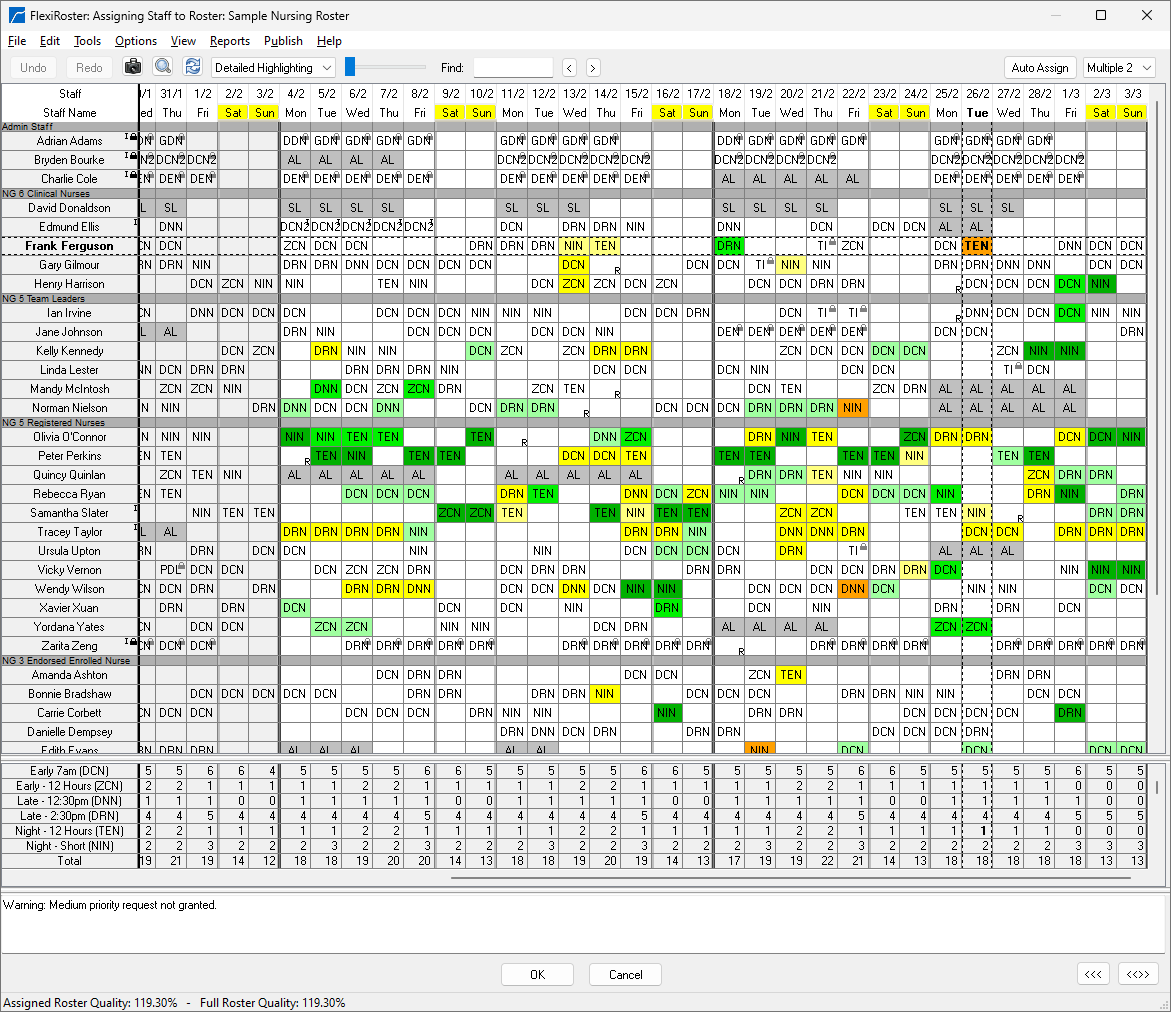Click the <<< collapse panel button
Screen dimensions: 1171x1012
pyautogui.click(x=1093, y=975)
